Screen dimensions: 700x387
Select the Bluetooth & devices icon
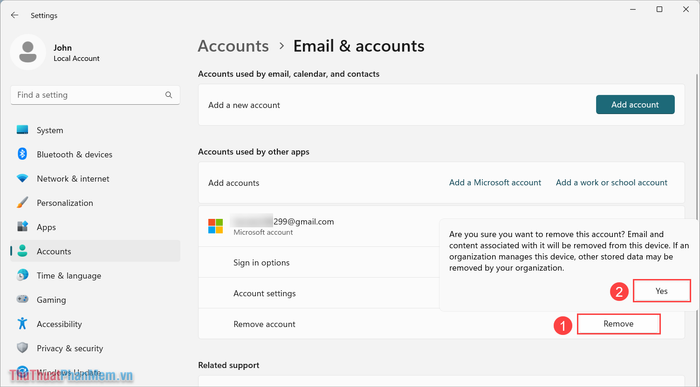(22, 154)
